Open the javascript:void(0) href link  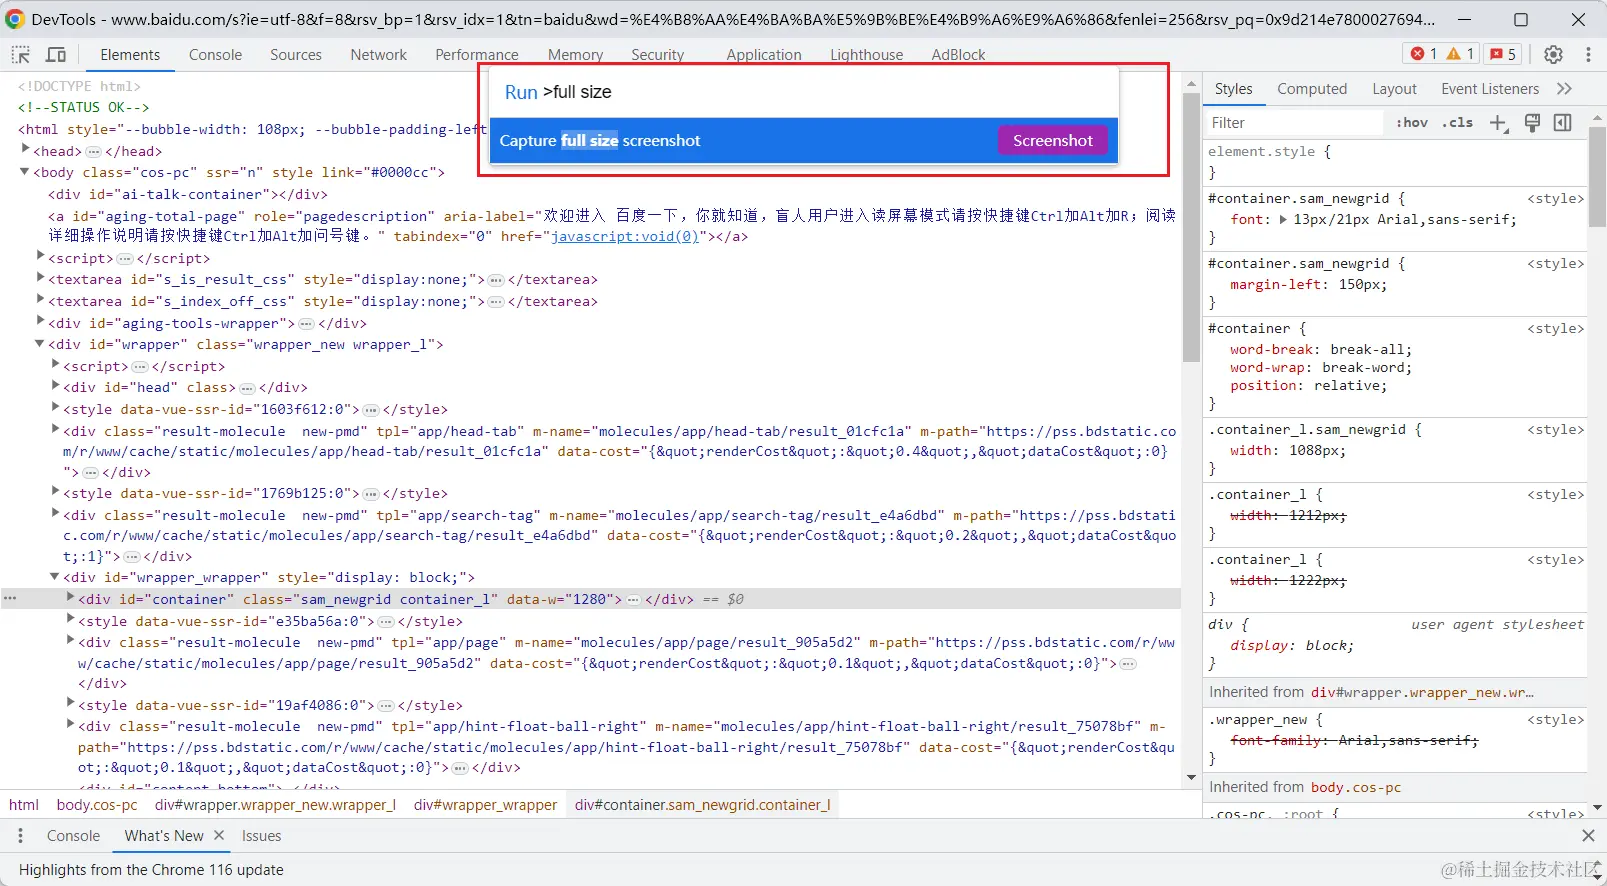pos(625,237)
